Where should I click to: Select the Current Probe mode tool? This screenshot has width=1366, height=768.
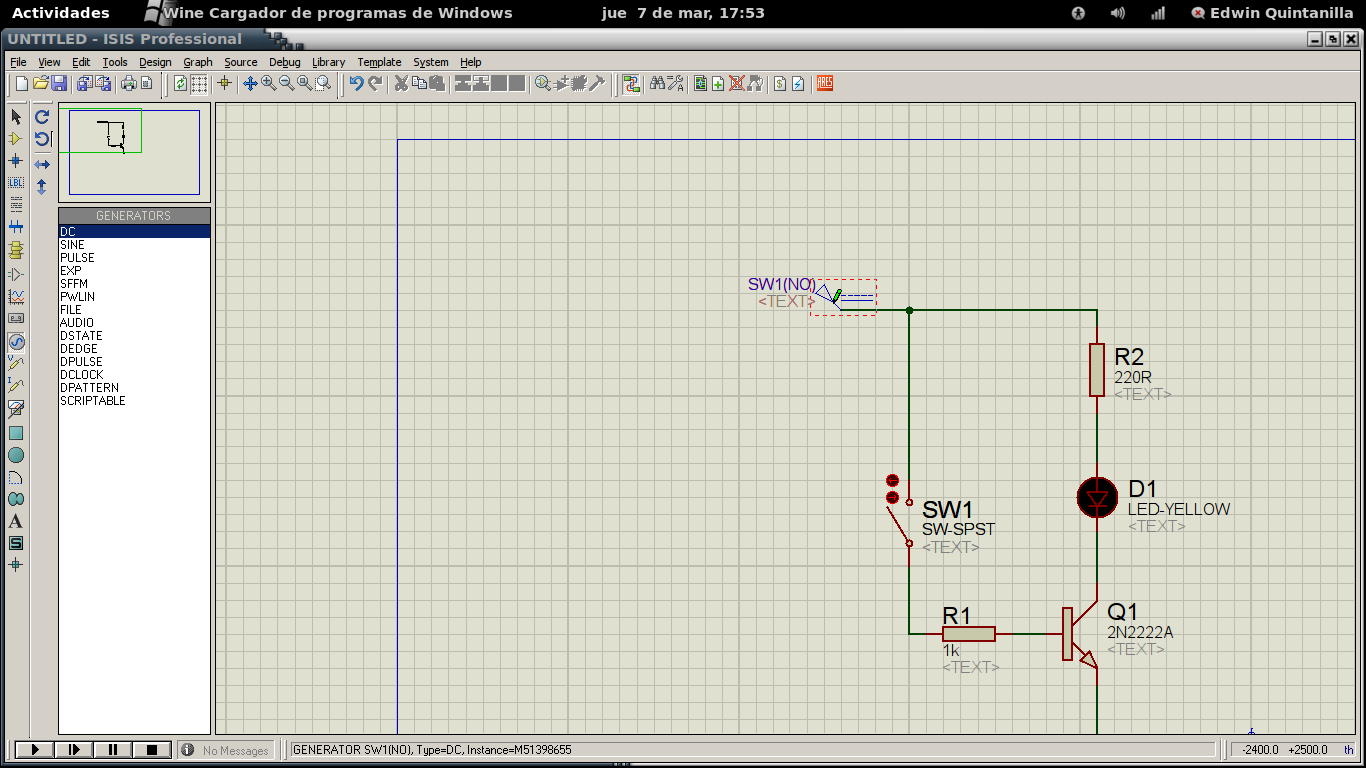pos(14,384)
